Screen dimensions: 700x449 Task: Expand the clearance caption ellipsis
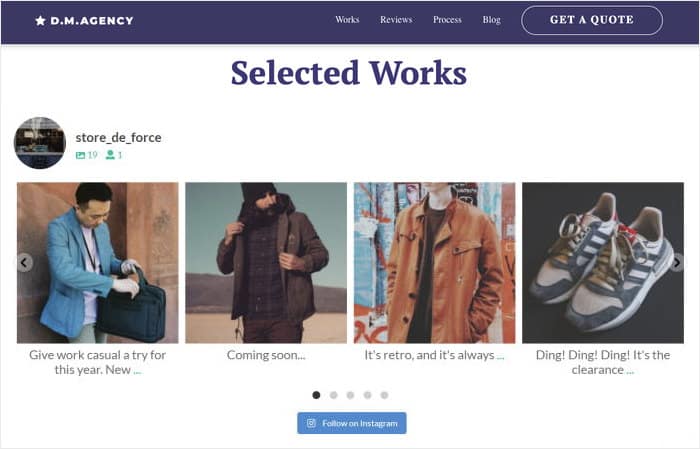click(x=630, y=371)
